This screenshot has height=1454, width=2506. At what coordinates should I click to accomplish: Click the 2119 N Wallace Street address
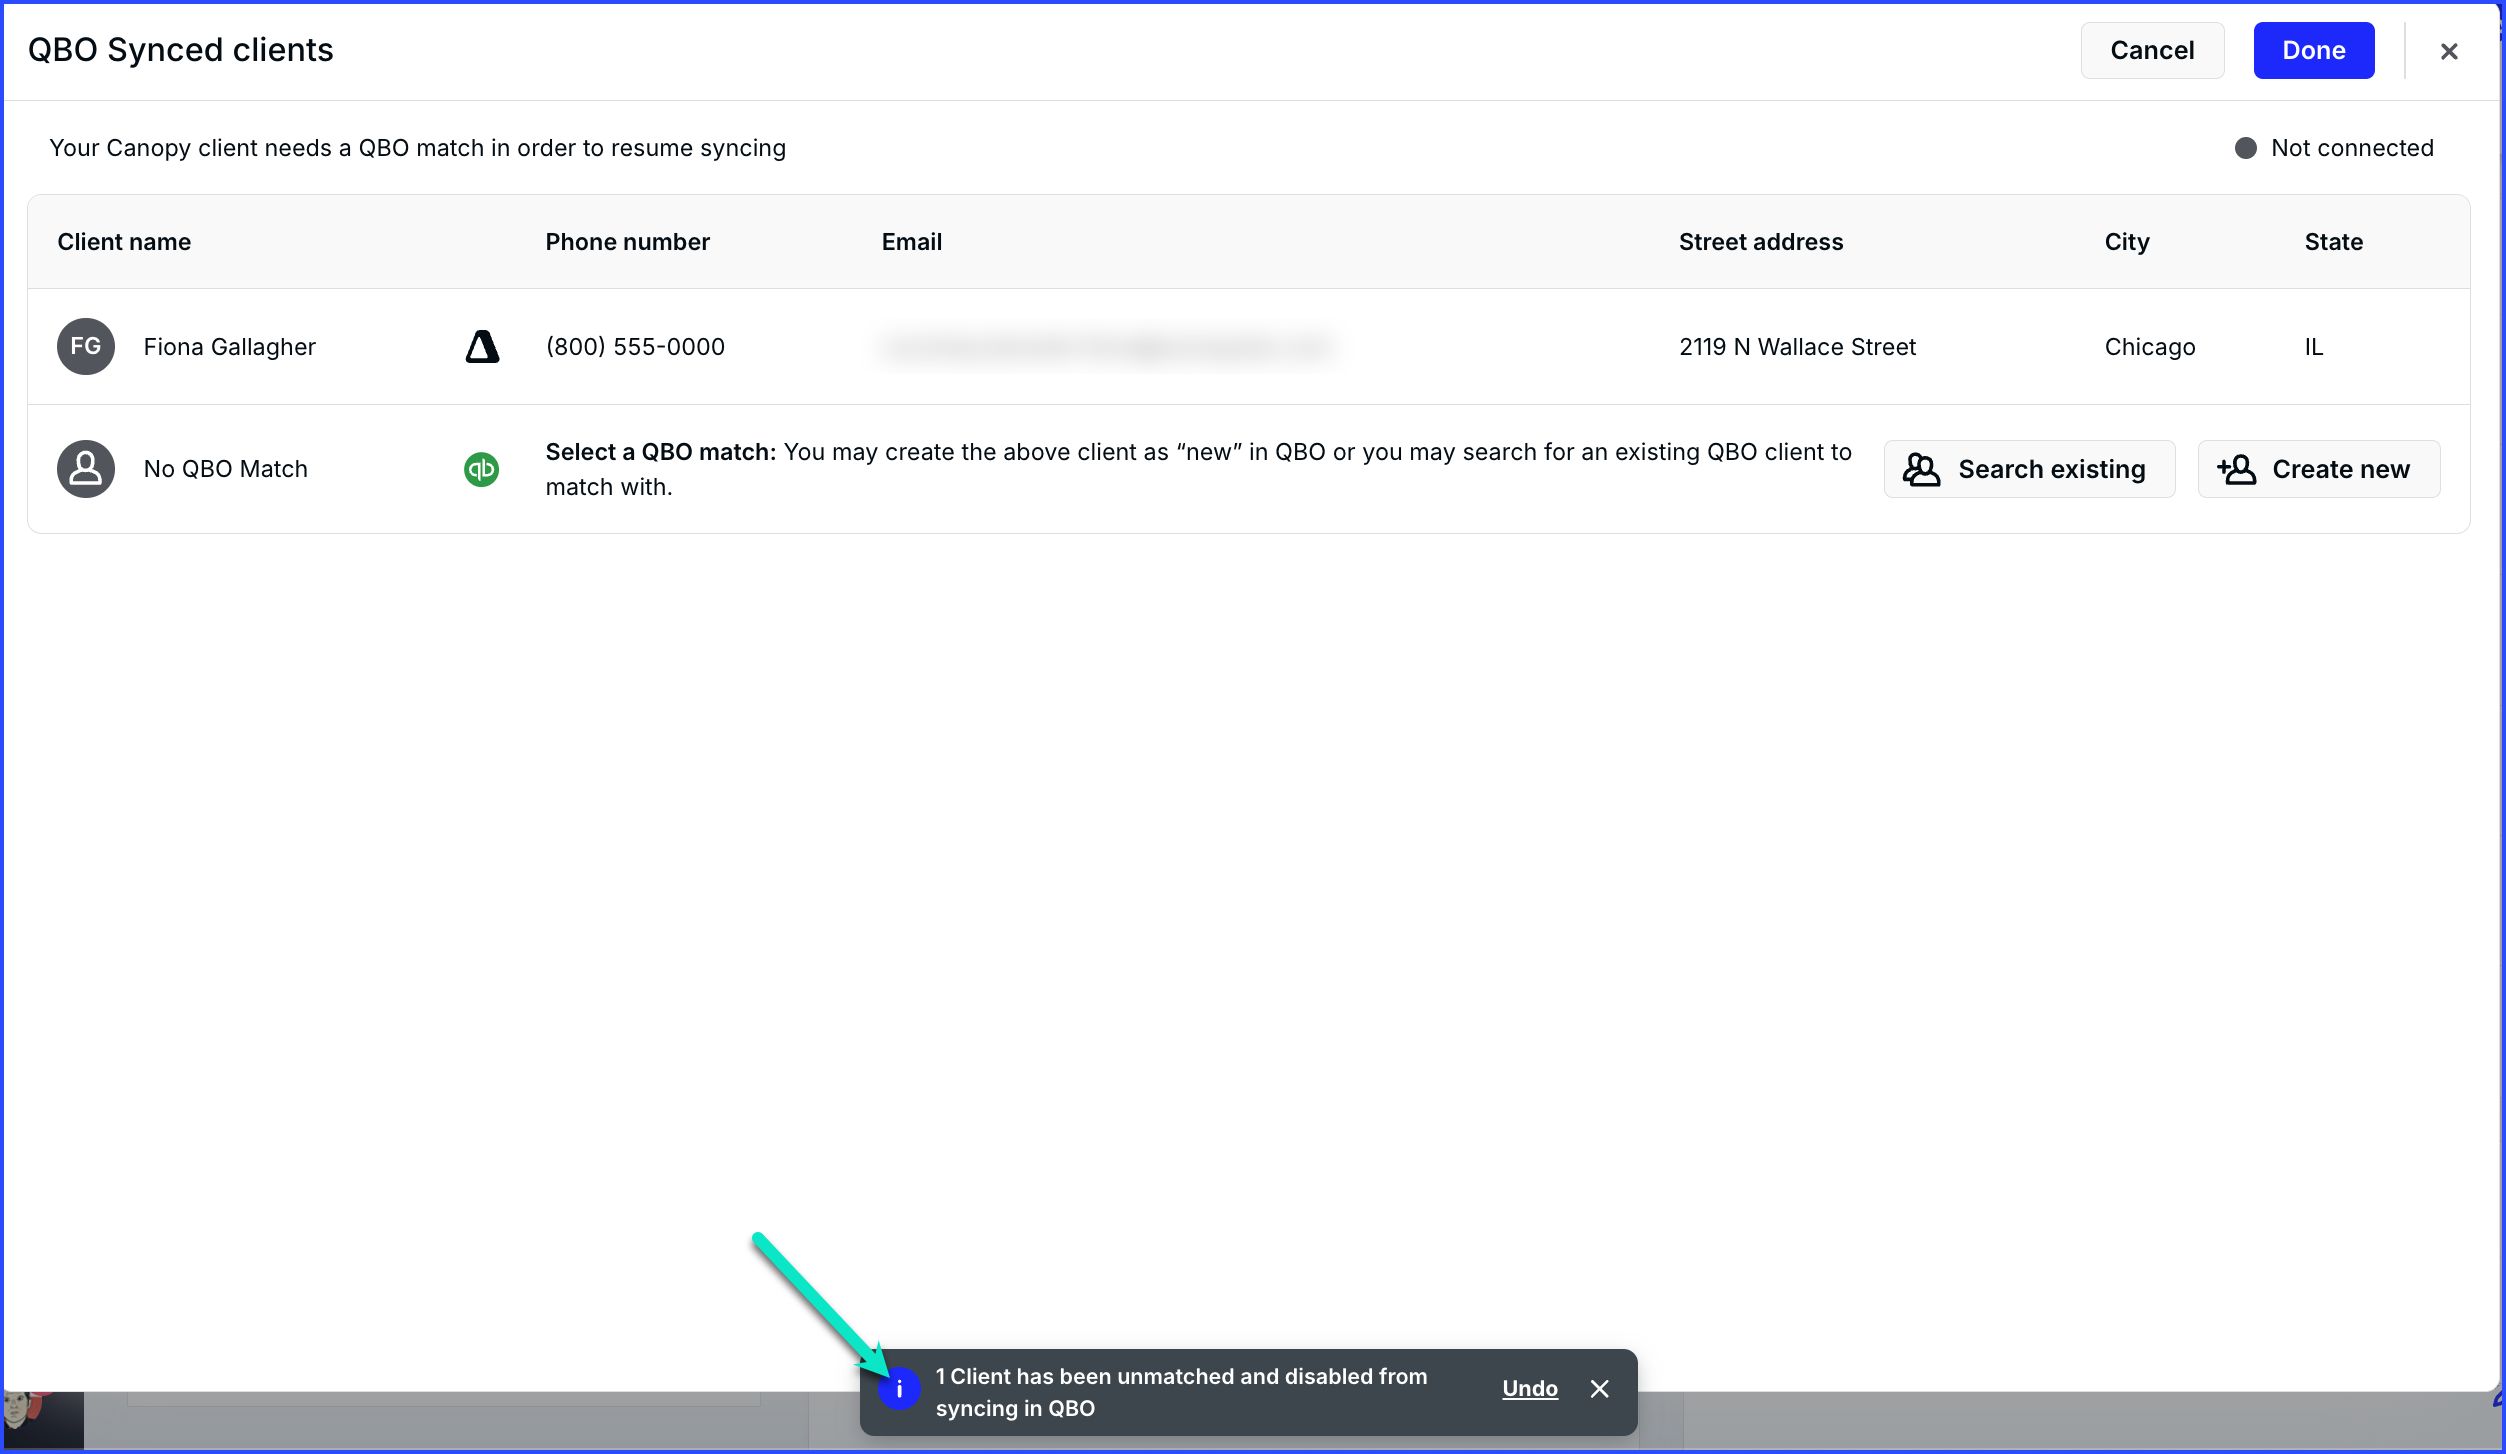1798,347
